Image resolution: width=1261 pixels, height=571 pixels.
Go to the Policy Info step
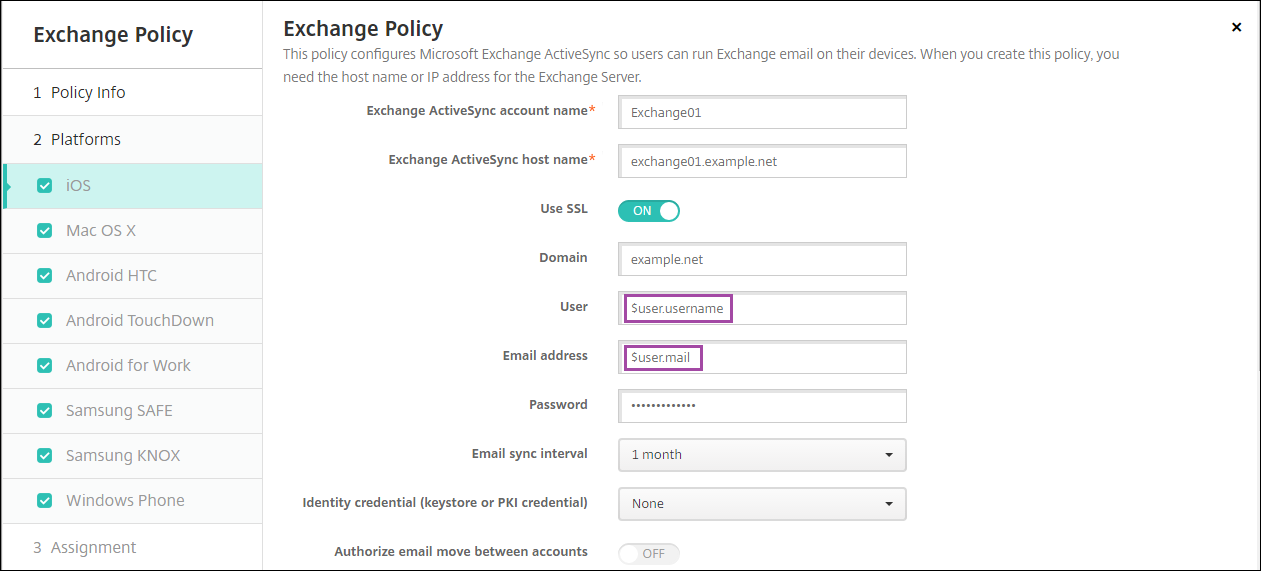tap(88, 92)
